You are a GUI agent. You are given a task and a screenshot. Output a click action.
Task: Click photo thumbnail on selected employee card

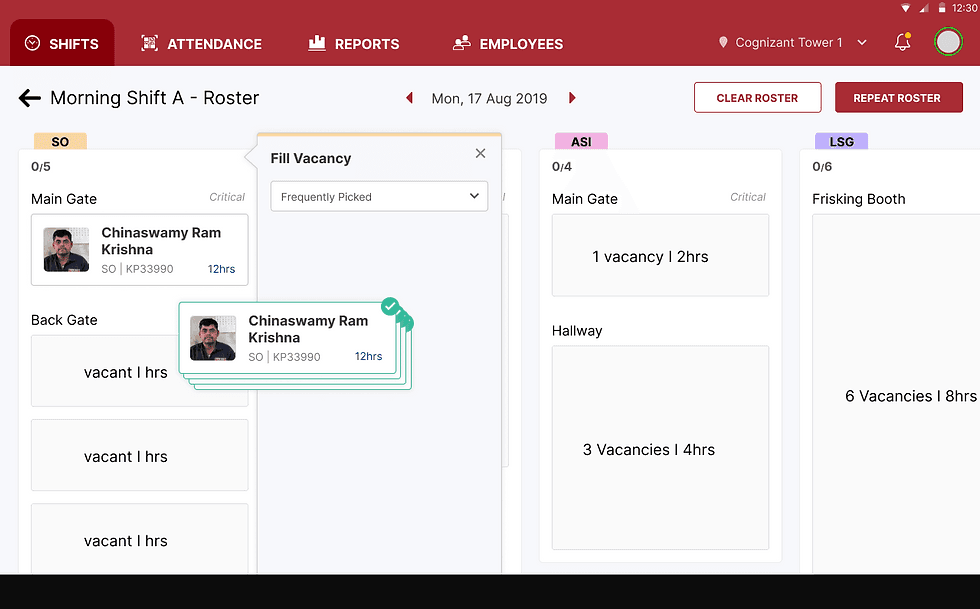tap(213, 338)
